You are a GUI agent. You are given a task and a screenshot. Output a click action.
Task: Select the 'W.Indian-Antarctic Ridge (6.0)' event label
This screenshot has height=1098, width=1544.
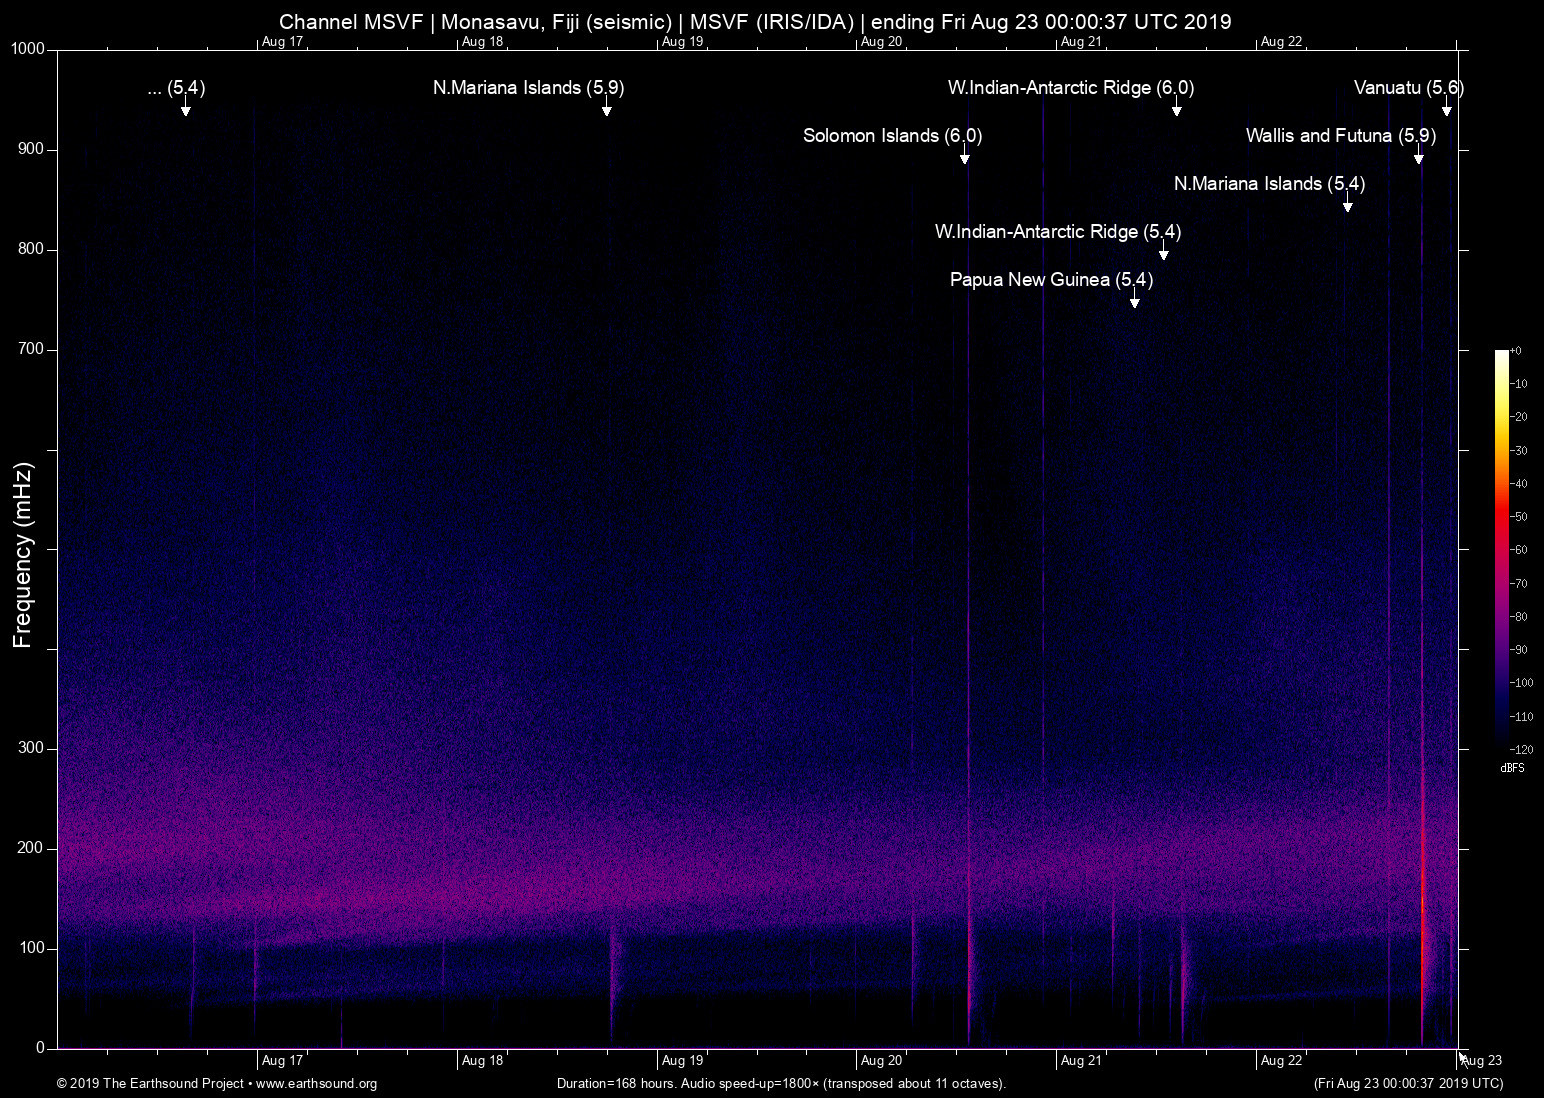[x=1071, y=88]
